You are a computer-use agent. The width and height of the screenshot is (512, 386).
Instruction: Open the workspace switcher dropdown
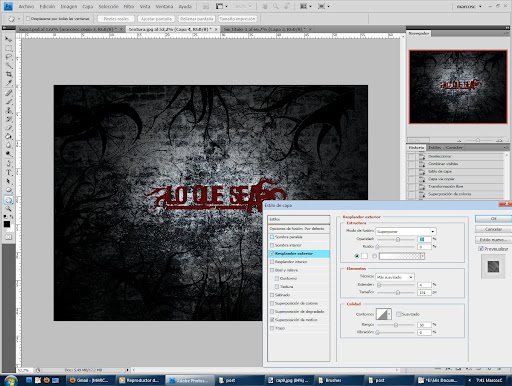point(468,6)
